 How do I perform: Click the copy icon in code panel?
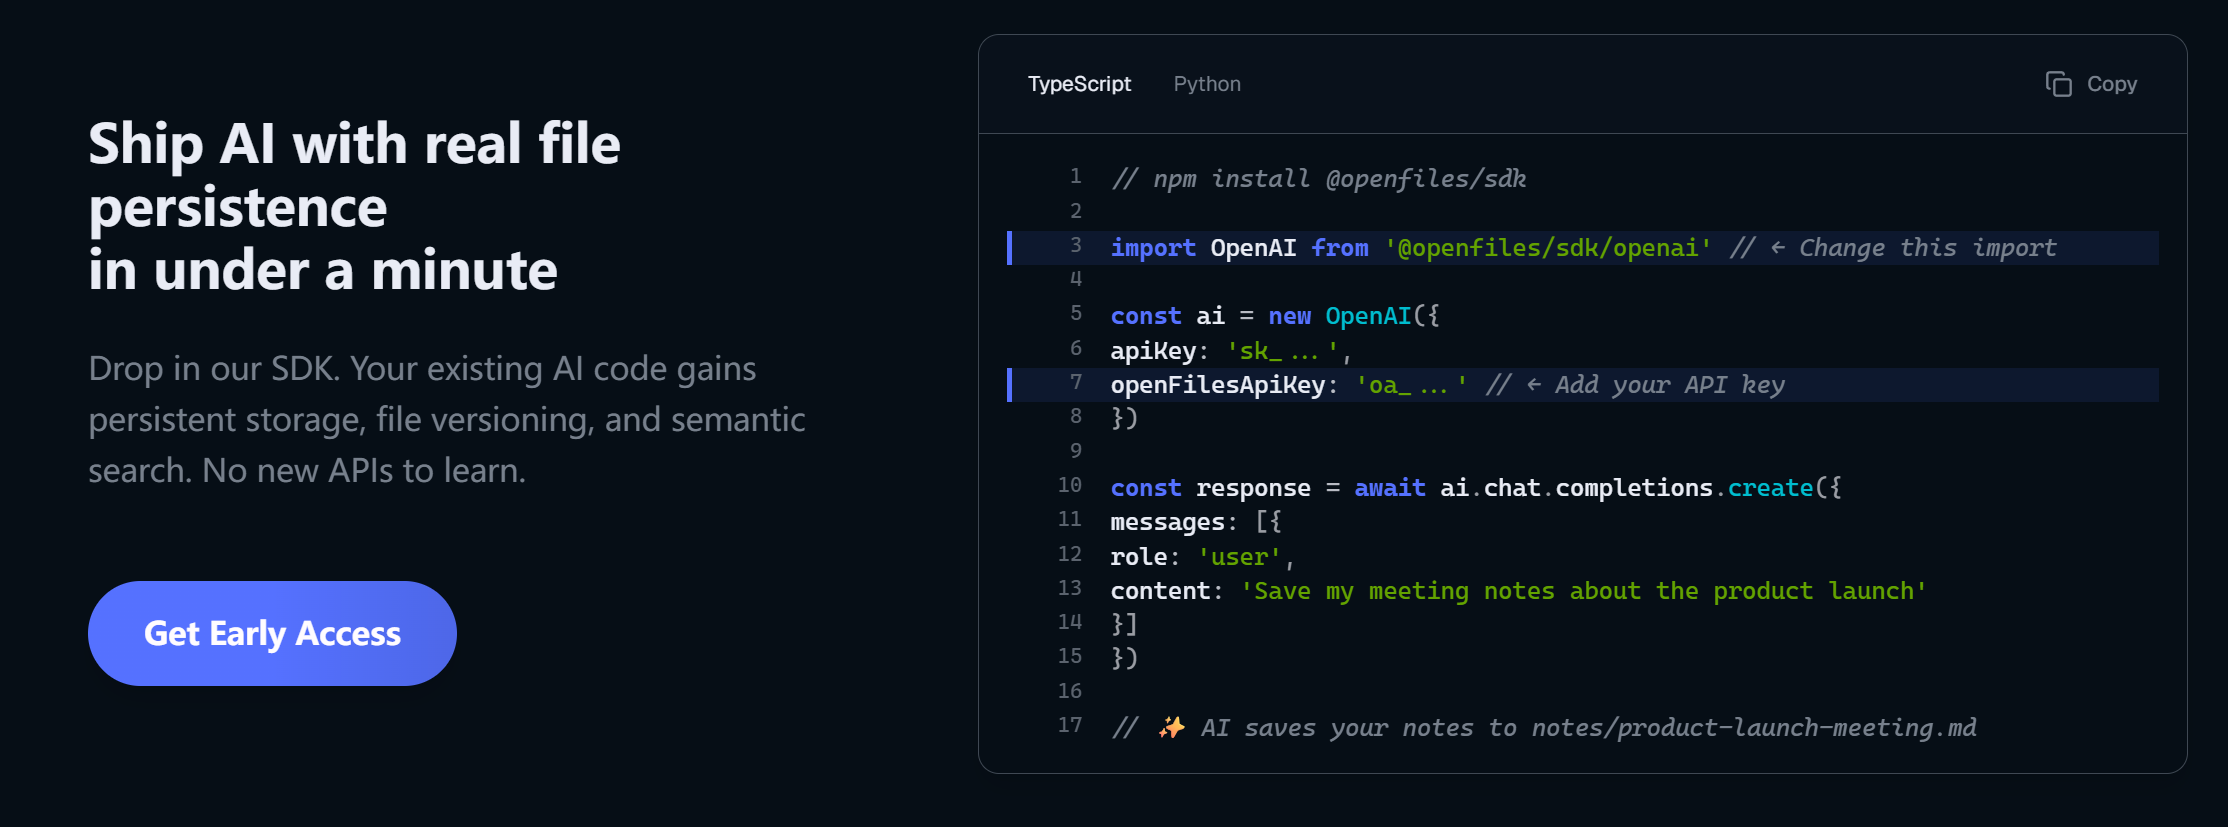click(2058, 84)
